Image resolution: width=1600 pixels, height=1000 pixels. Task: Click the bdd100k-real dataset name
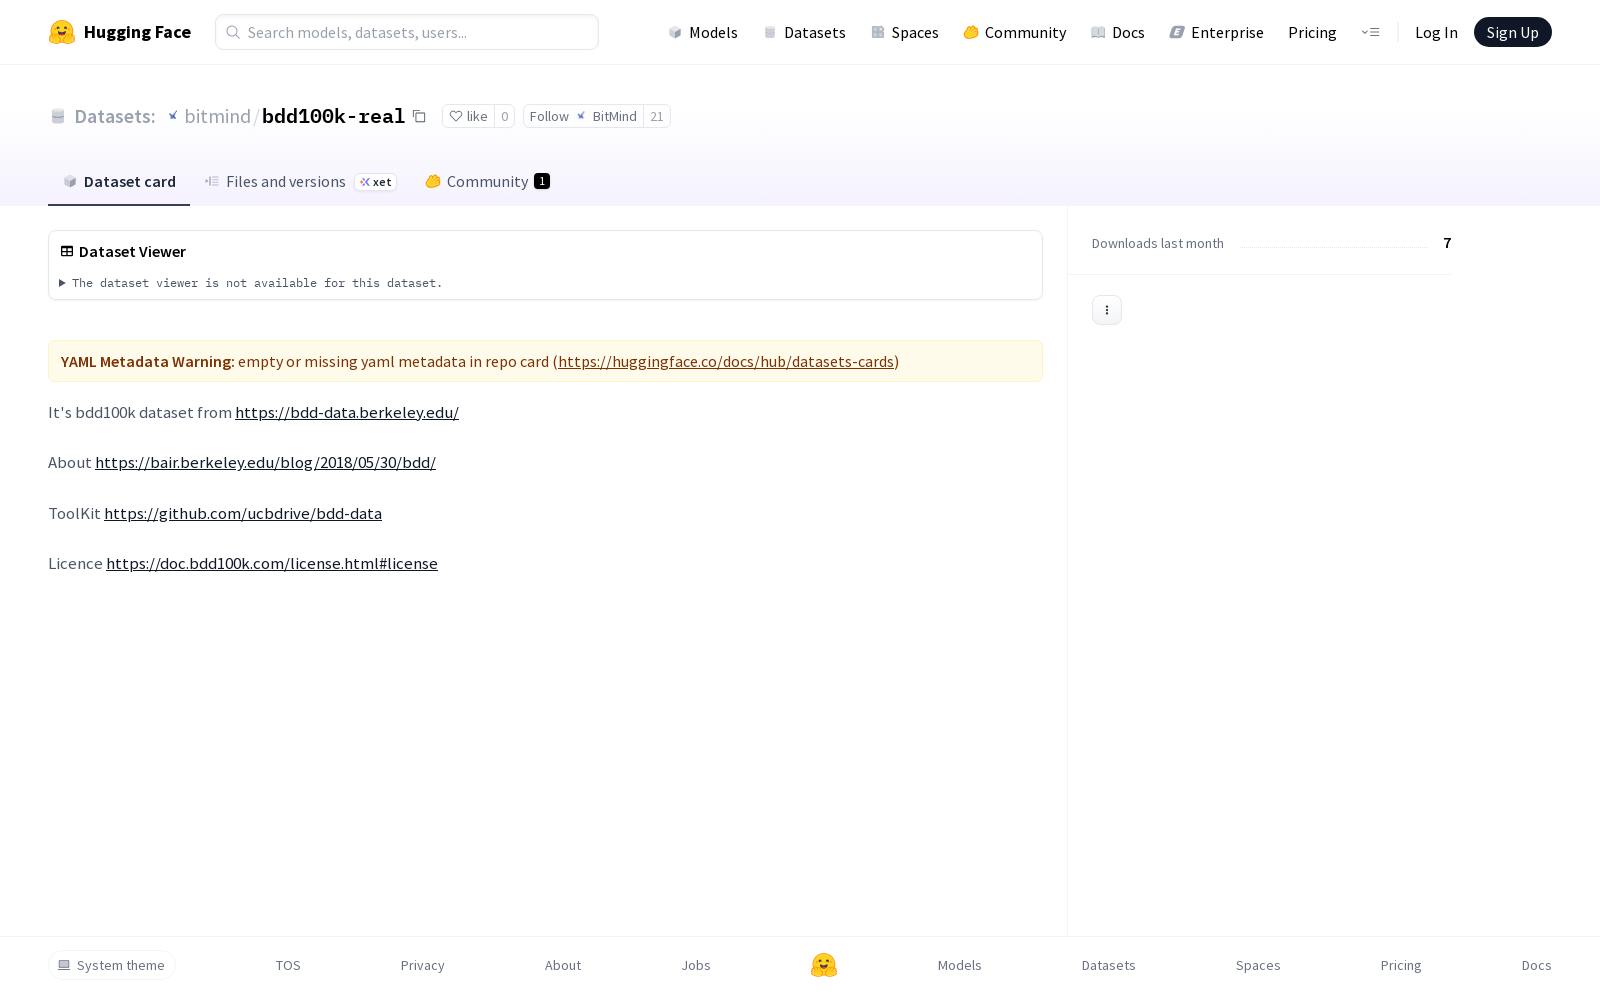(333, 116)
